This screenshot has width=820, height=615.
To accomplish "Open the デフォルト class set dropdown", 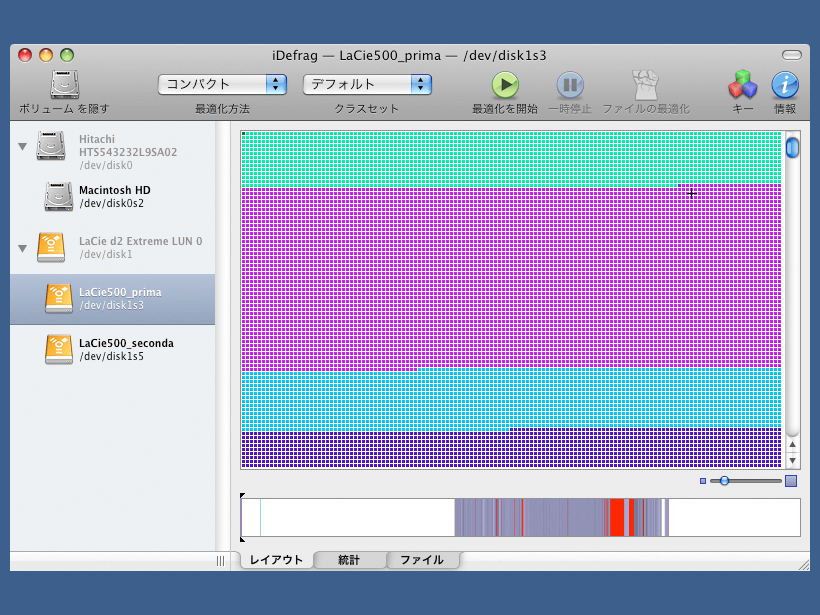I will (367, 84).
